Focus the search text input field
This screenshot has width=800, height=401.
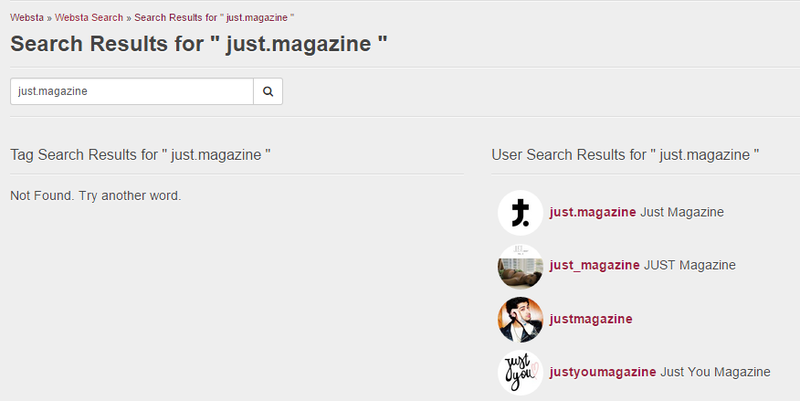[x=131, y=91]
